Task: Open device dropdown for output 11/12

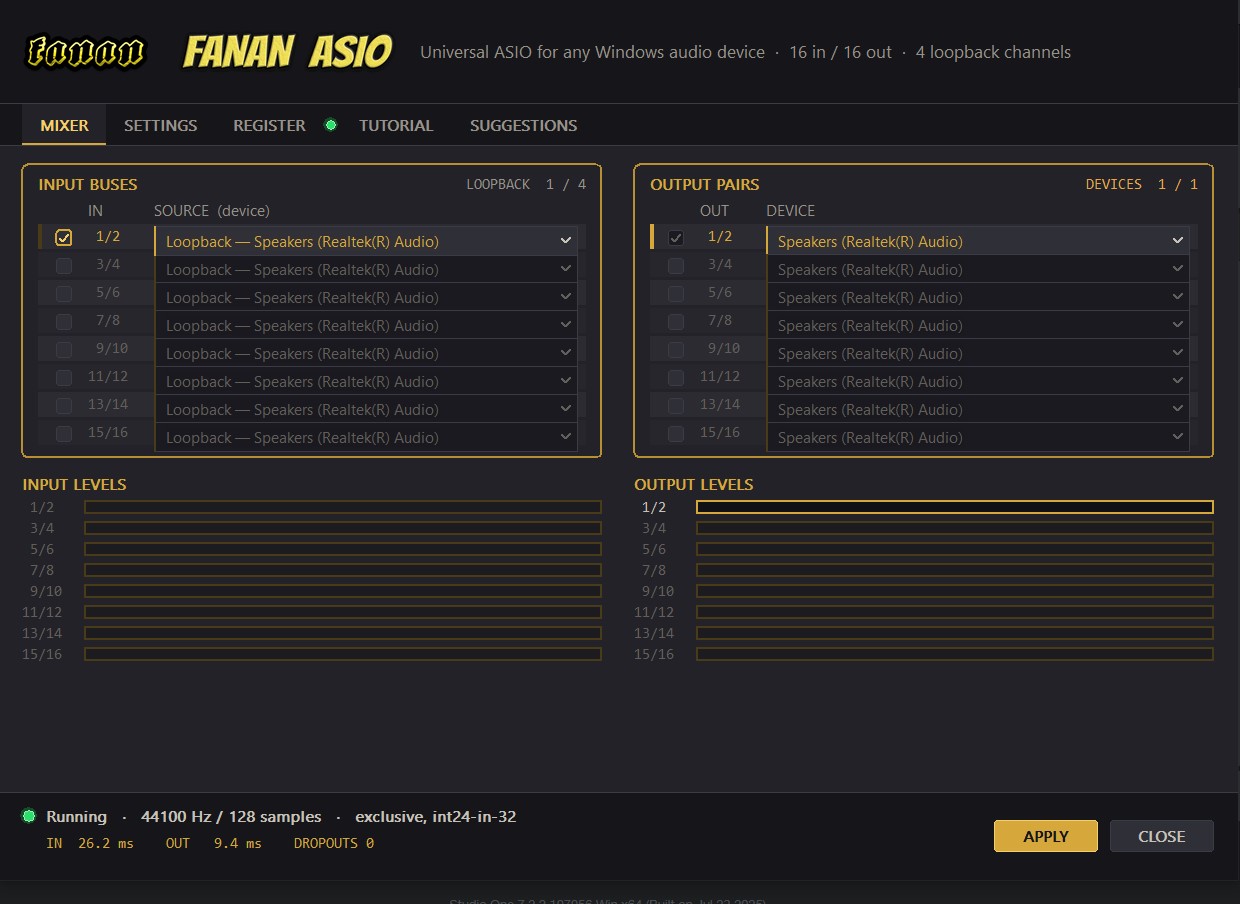Action: coord(978,381)
